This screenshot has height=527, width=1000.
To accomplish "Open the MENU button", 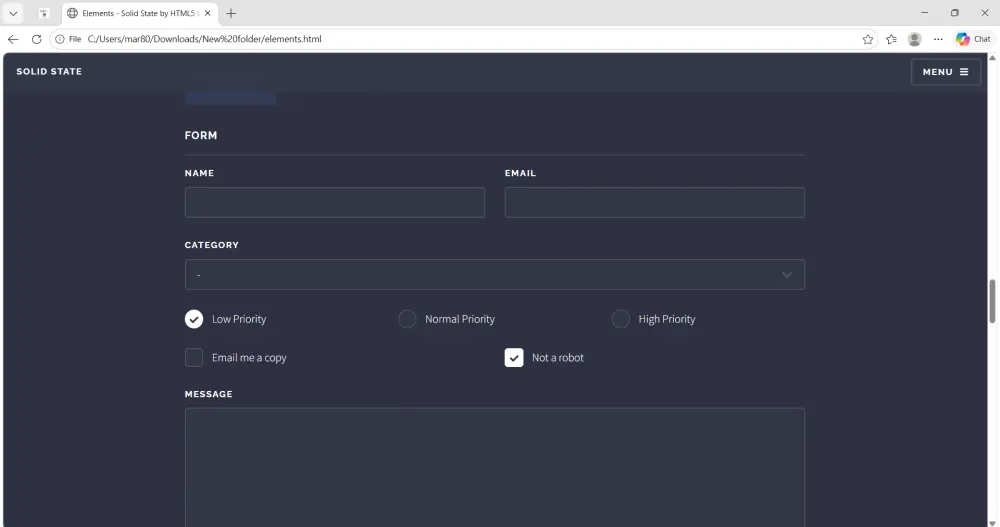I will [946, 72].
